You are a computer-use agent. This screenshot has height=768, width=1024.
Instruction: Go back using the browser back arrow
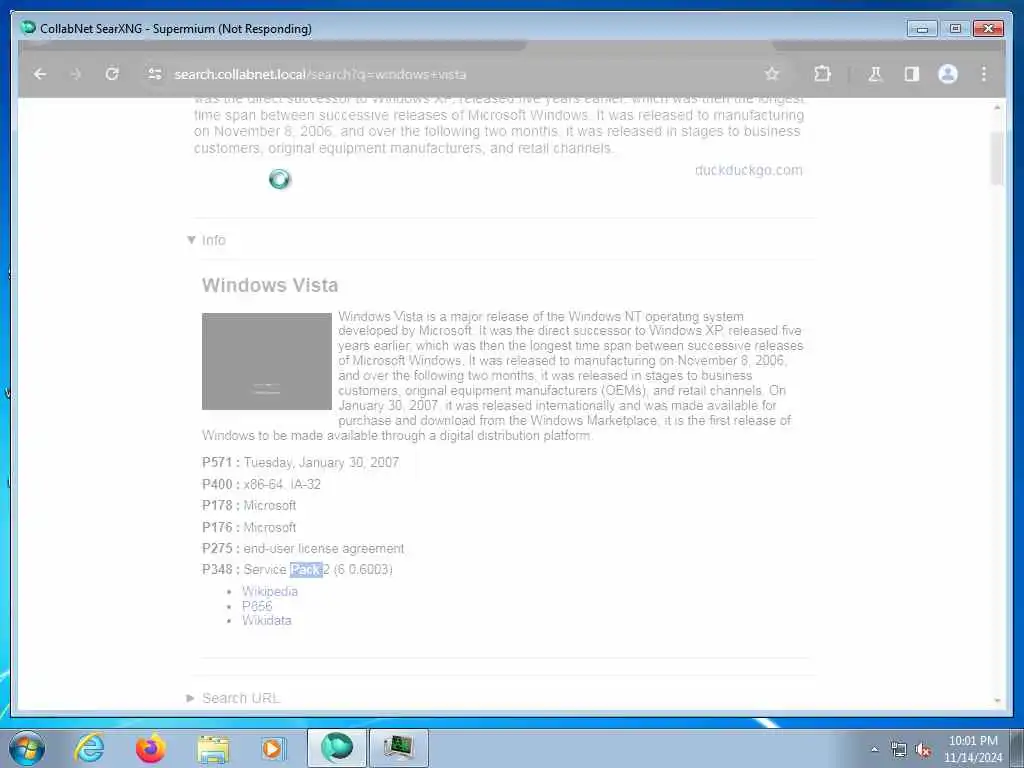coord(40,74)
